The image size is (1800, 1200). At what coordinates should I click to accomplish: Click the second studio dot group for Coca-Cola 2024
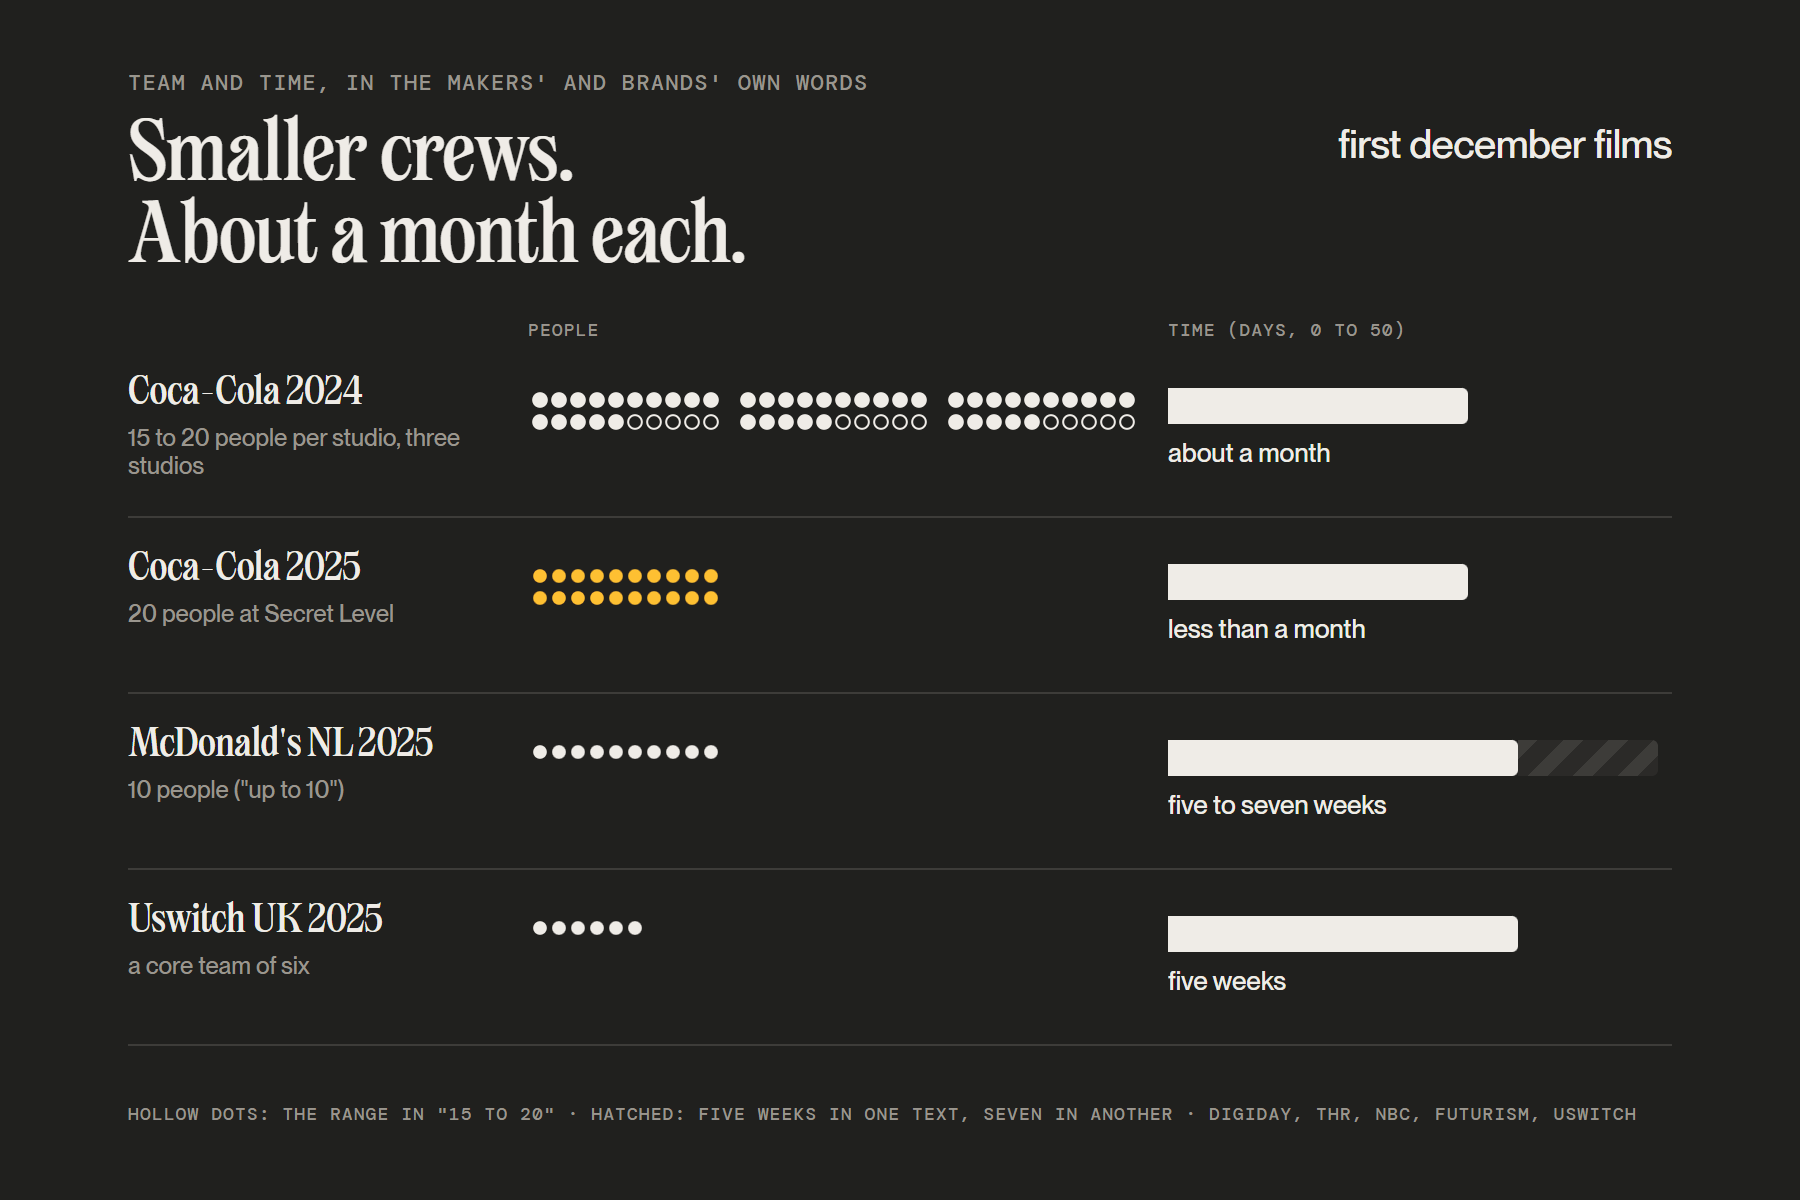[x=833, y=411]
